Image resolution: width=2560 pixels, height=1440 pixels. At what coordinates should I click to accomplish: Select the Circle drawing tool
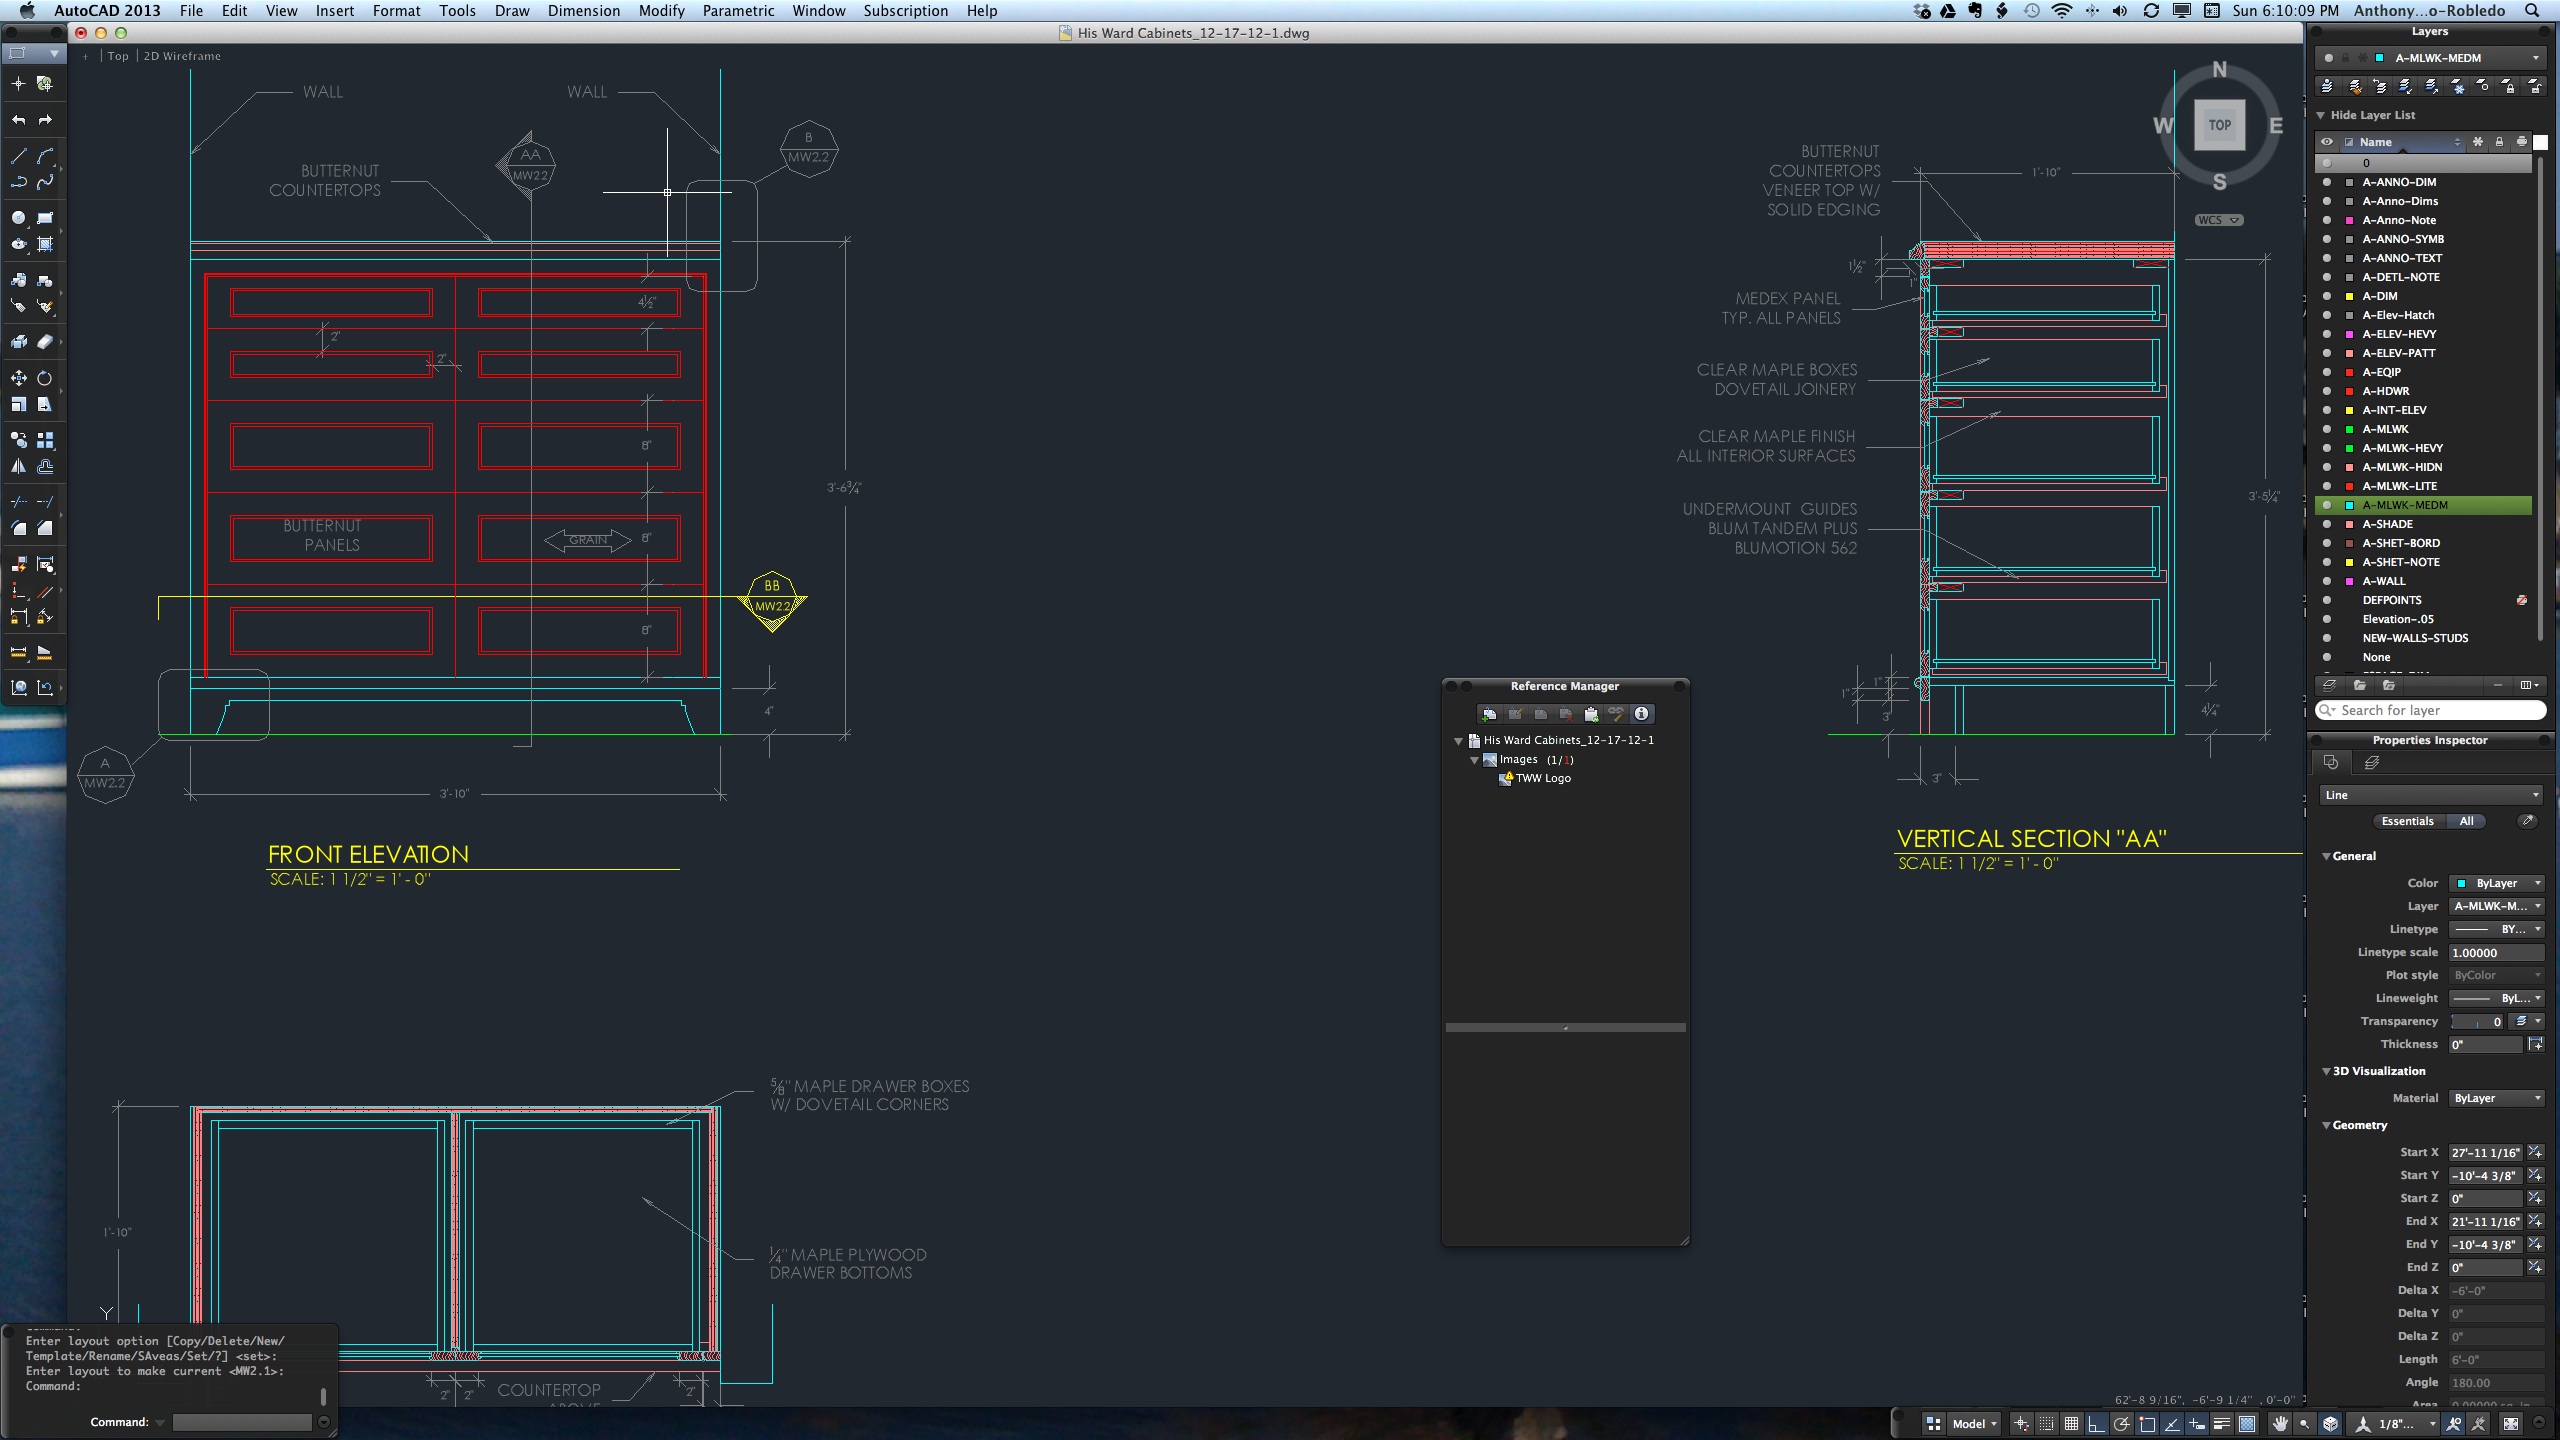(x=18, y=218)
